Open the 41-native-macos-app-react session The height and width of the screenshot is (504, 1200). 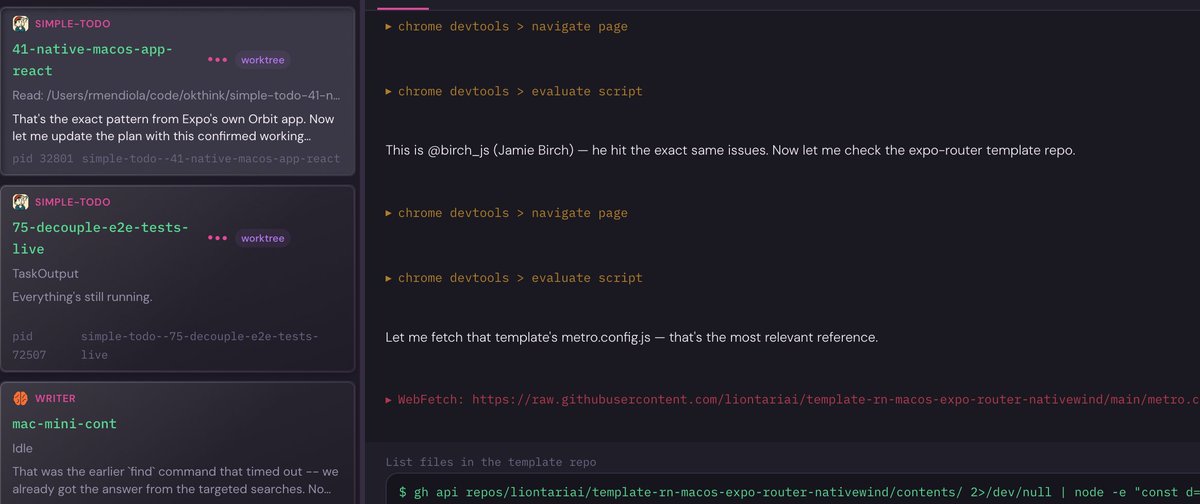coord(177,92)
